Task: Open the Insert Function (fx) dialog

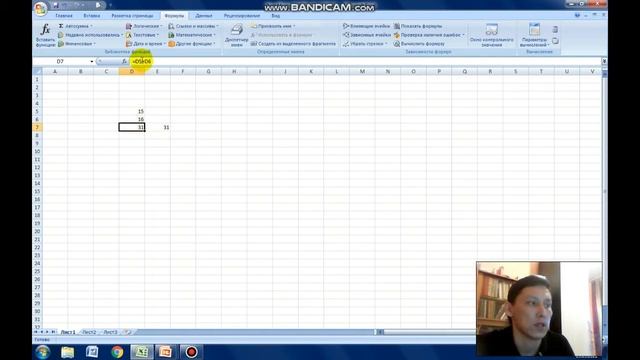Action: (x=45, y=35)
